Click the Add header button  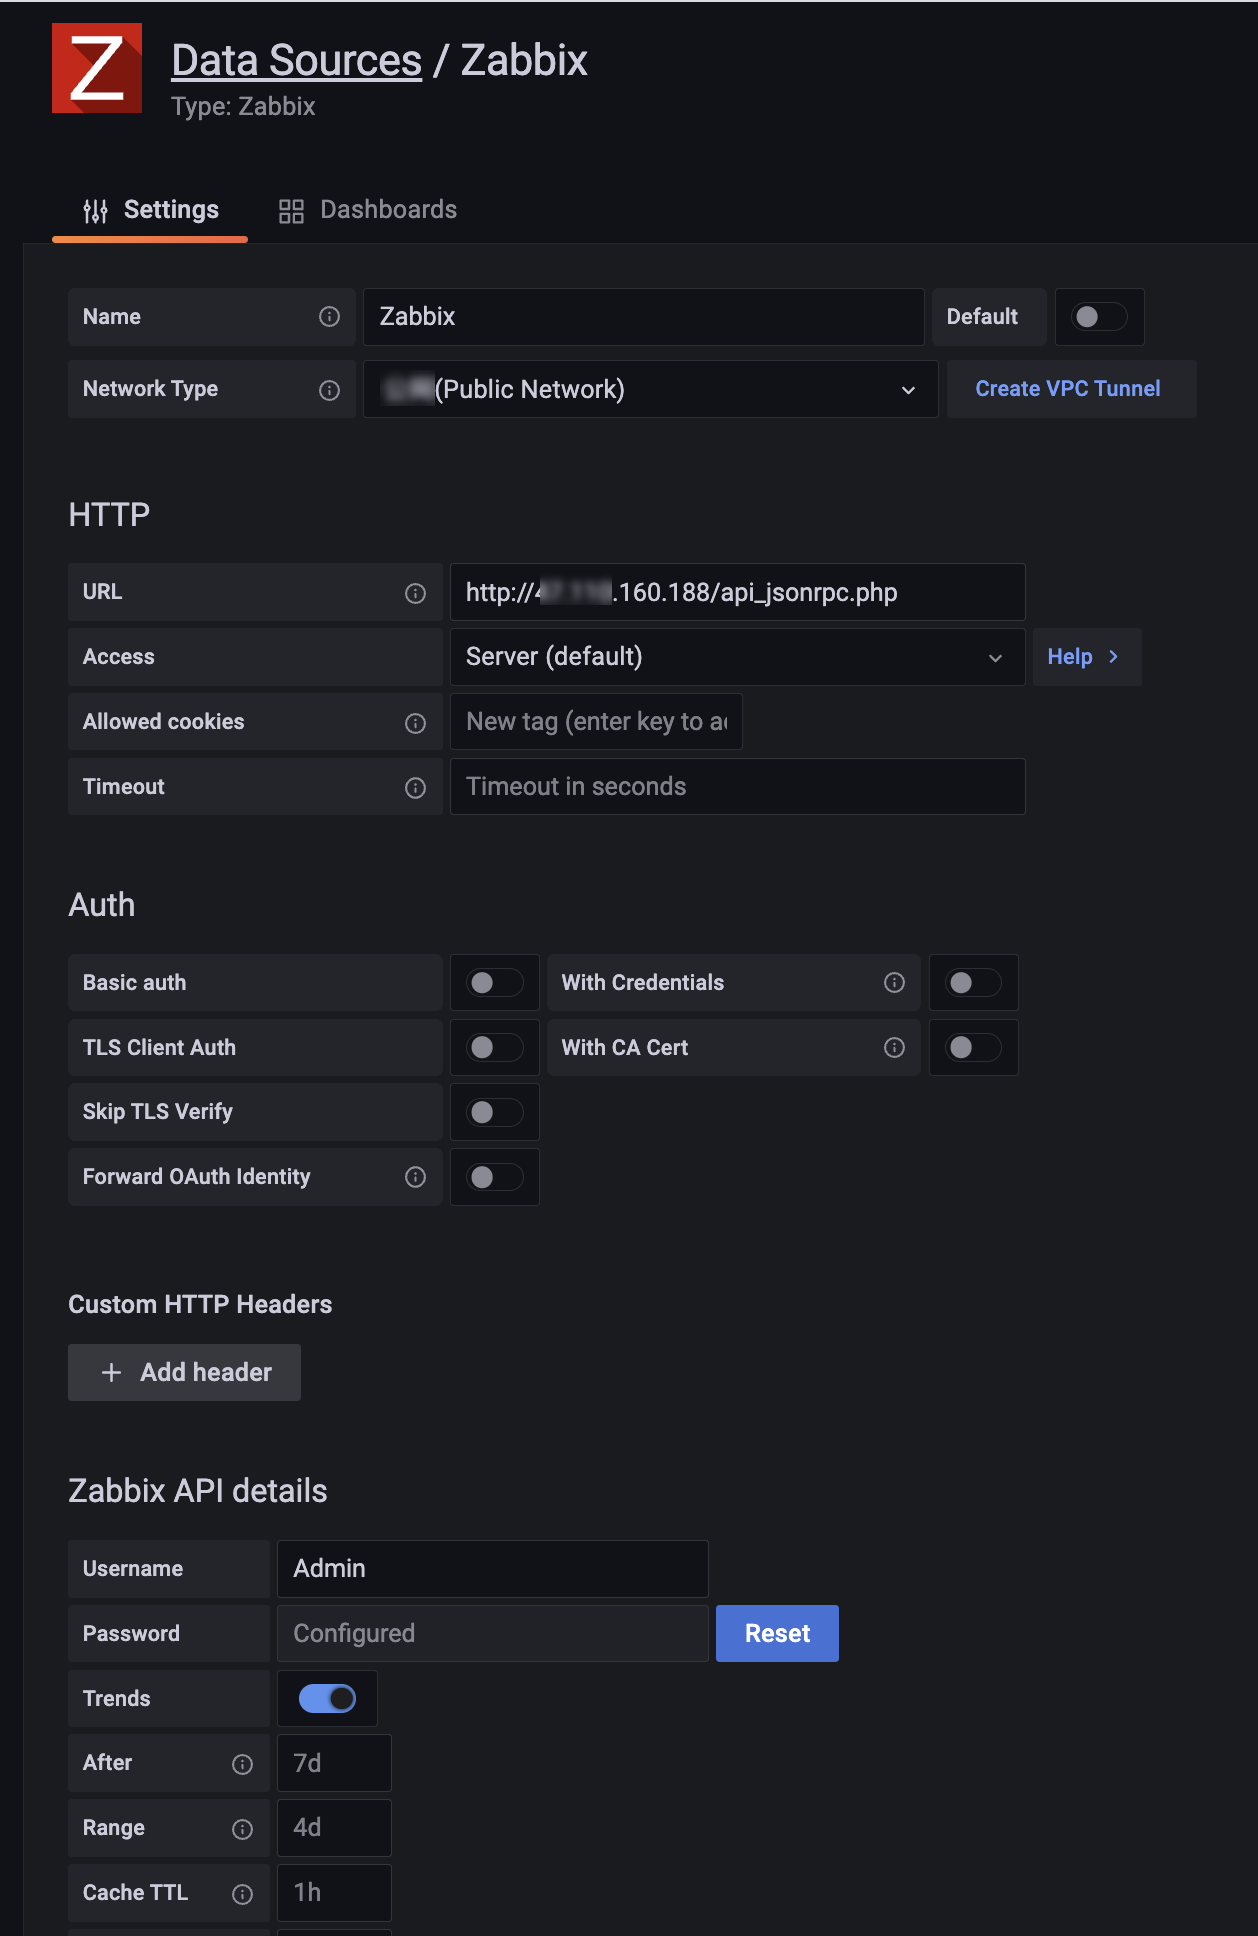pyautogui.click(x=184, y=1372)
